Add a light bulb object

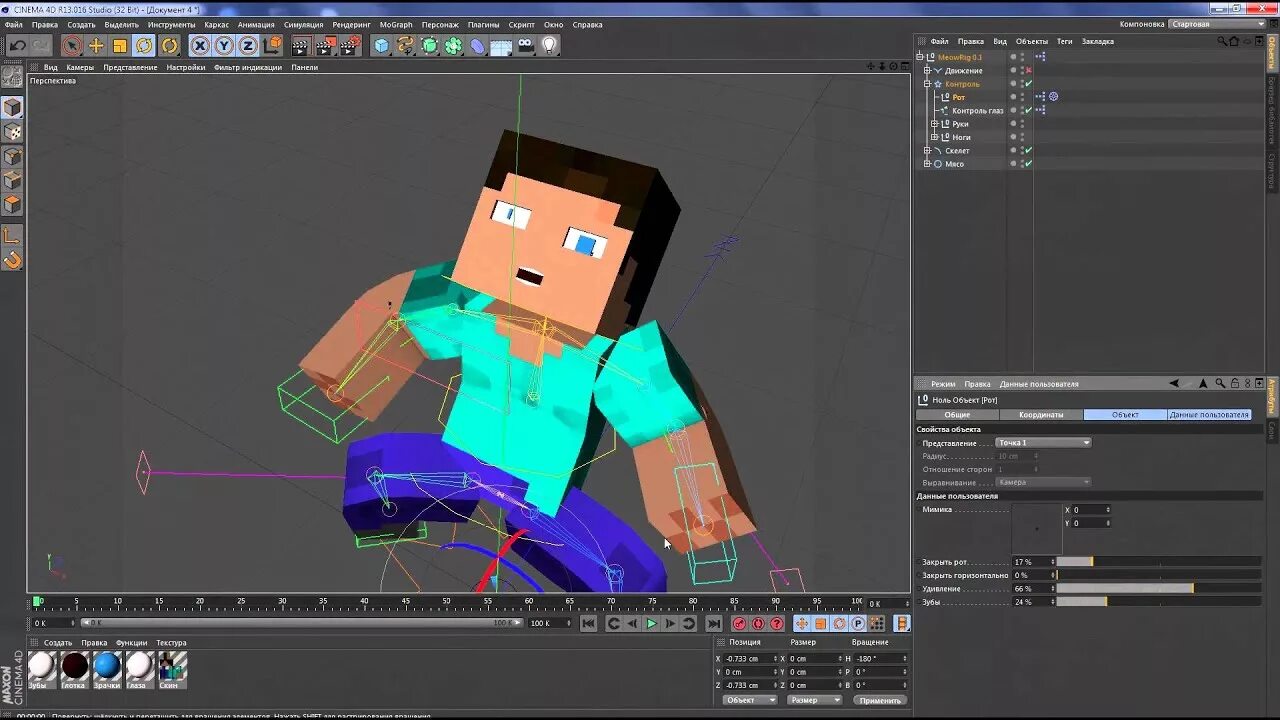550,45
